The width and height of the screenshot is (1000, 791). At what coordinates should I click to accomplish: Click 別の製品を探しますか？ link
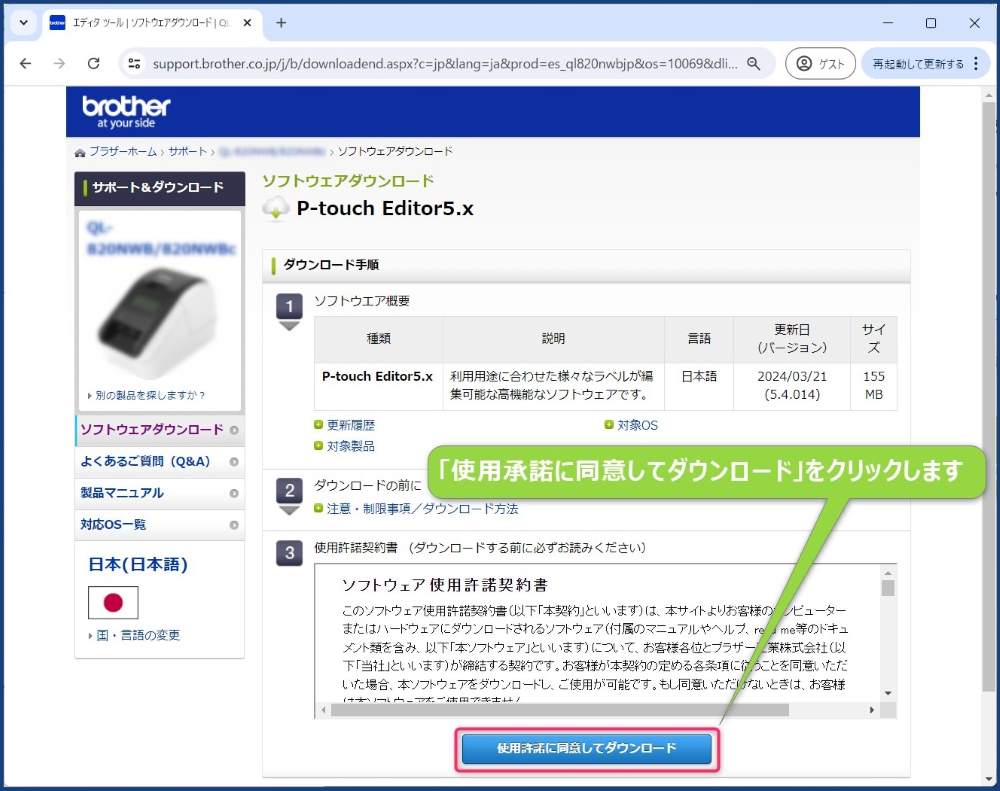click(x=150, y=396)
